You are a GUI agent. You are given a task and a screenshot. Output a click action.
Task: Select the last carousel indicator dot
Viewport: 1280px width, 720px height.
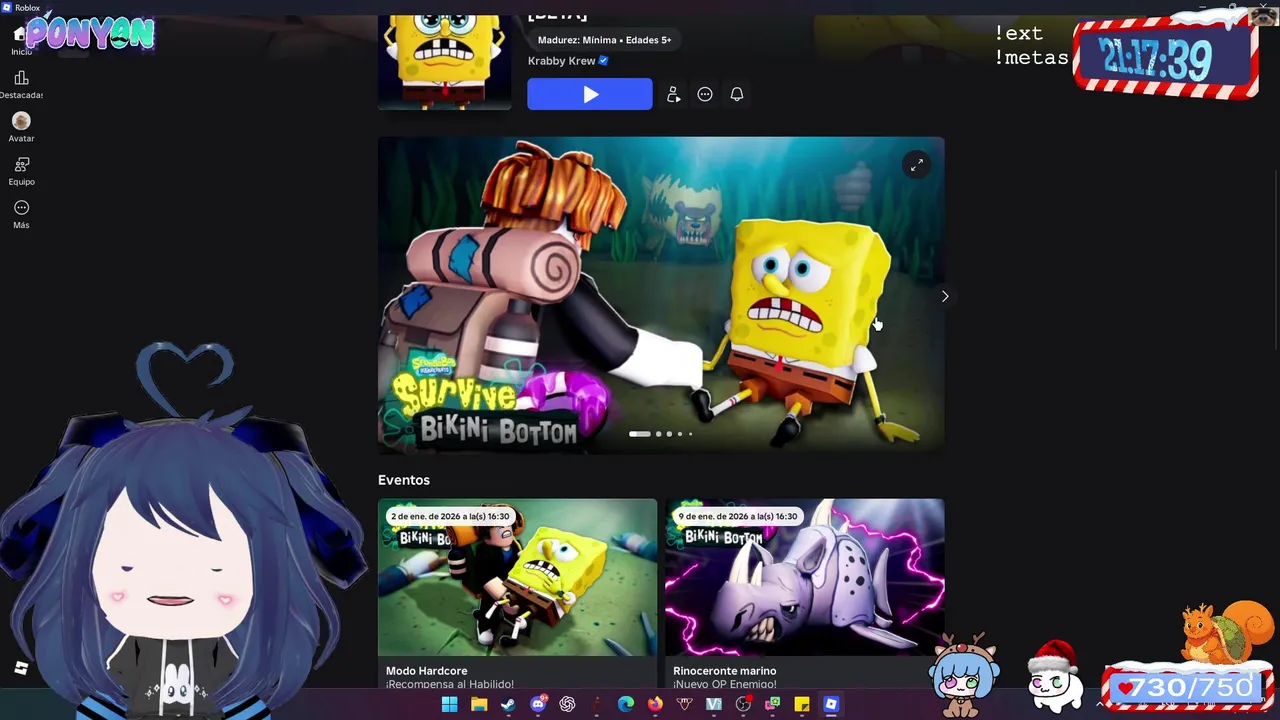690,434
